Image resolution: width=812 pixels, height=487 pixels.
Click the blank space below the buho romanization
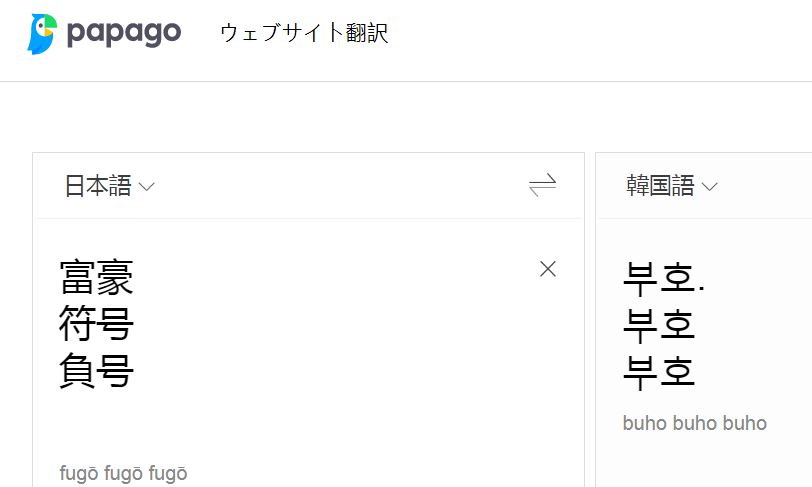[700, 462]
